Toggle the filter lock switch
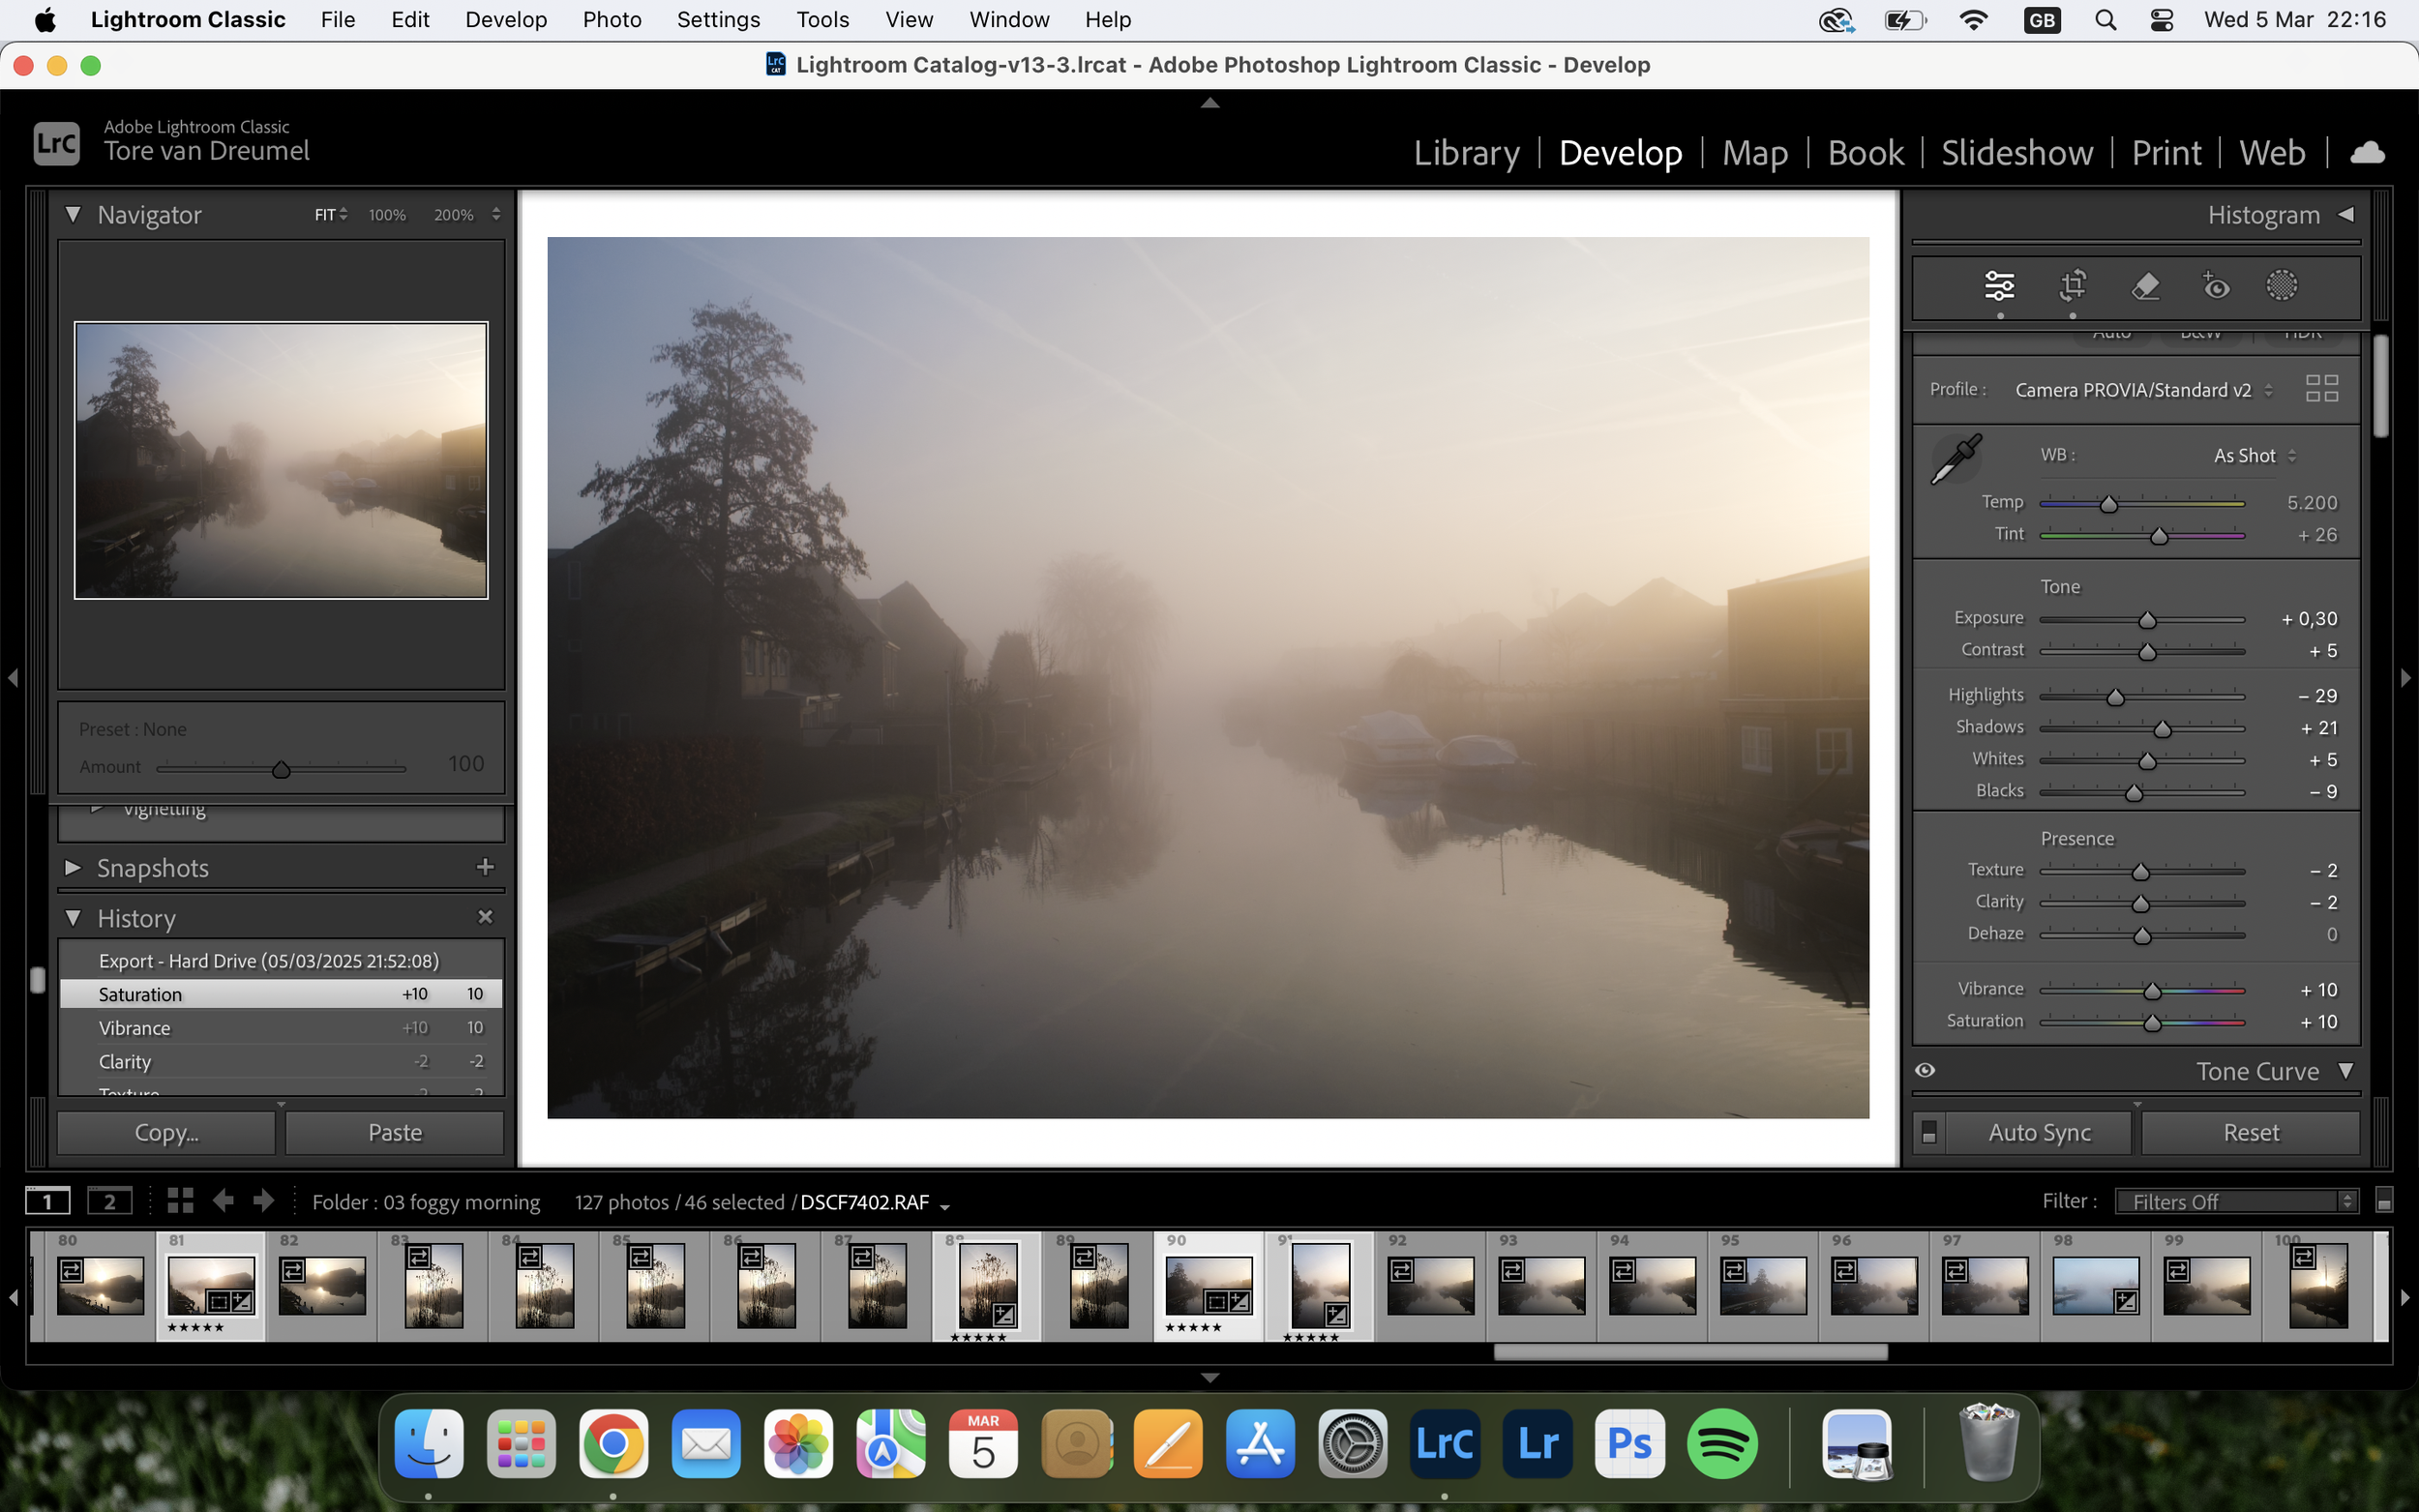2419x1512 pixels. coord(2384,1201)
